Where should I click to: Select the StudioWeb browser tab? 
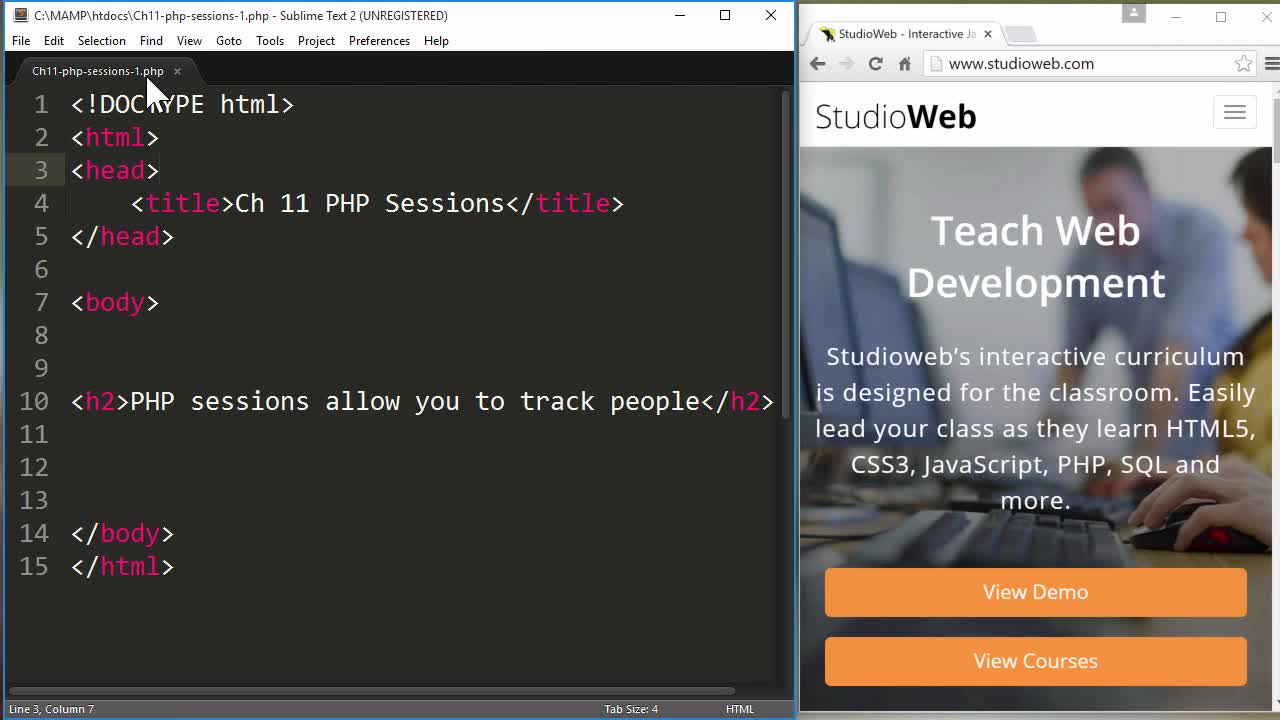906,34
